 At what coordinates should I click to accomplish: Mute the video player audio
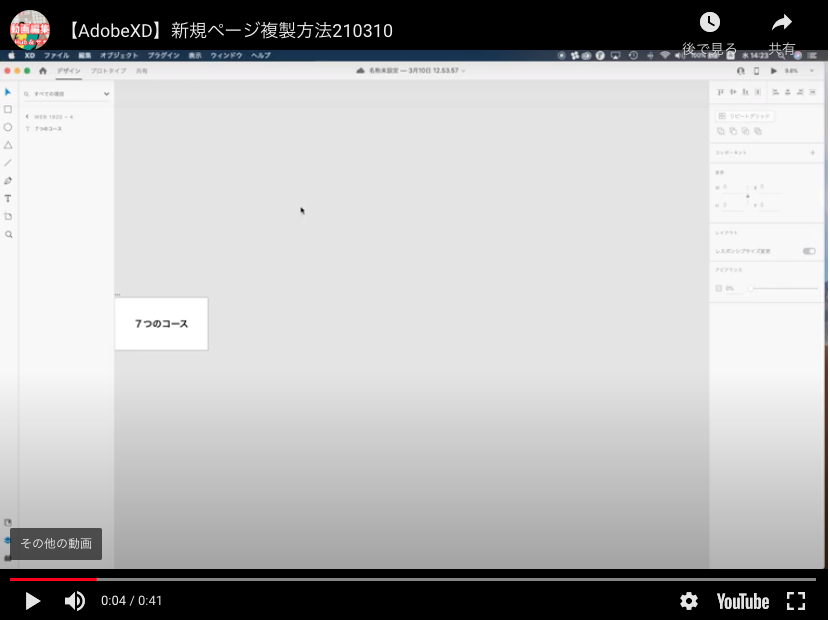(x=74, y=601)
